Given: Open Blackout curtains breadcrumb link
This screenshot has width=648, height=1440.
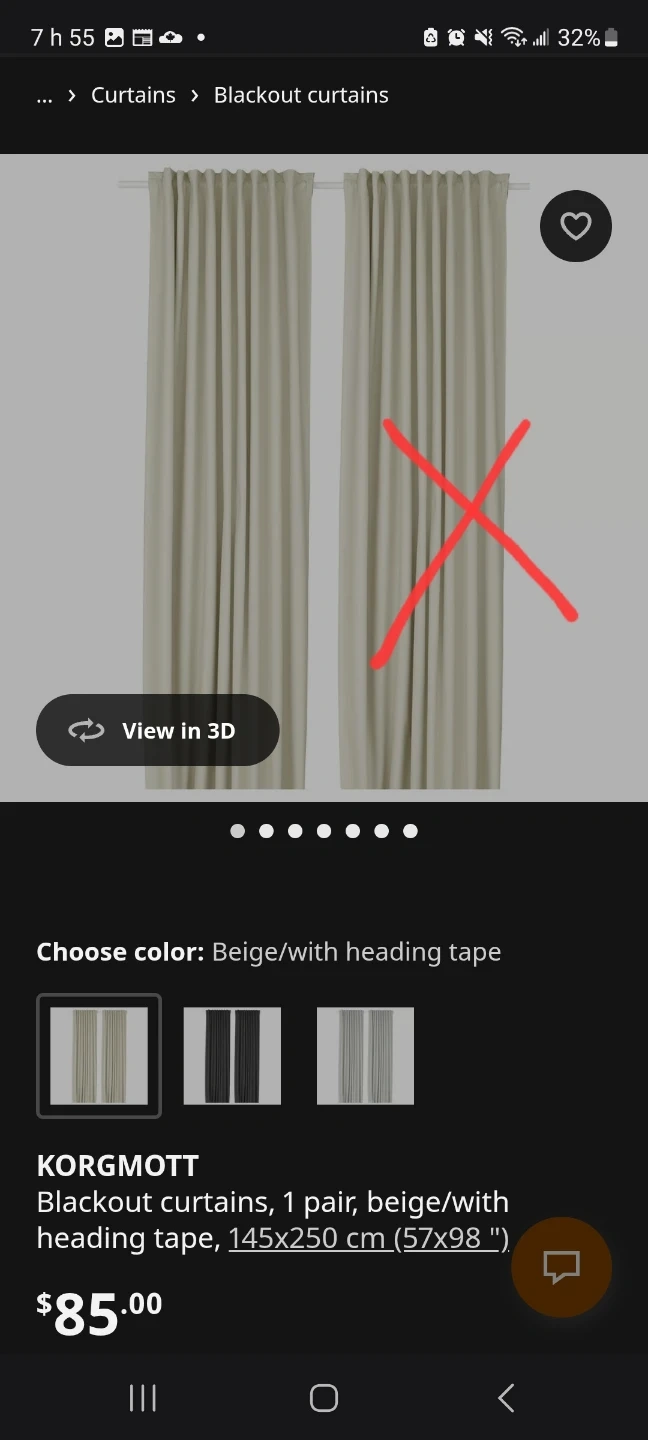Looking at the screenshot, I should click(x=301, y=96).
